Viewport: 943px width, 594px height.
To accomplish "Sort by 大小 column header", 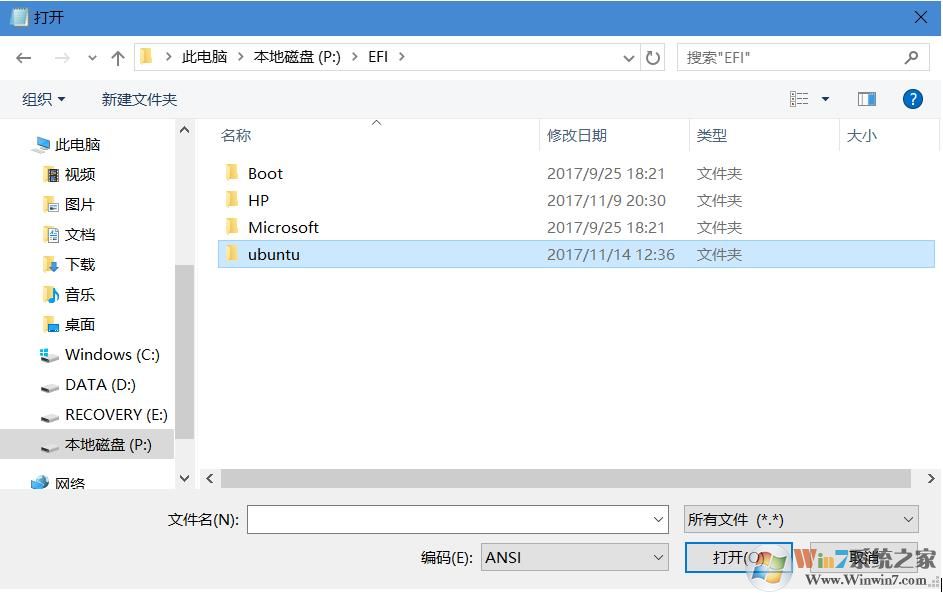I will point(861,135).
